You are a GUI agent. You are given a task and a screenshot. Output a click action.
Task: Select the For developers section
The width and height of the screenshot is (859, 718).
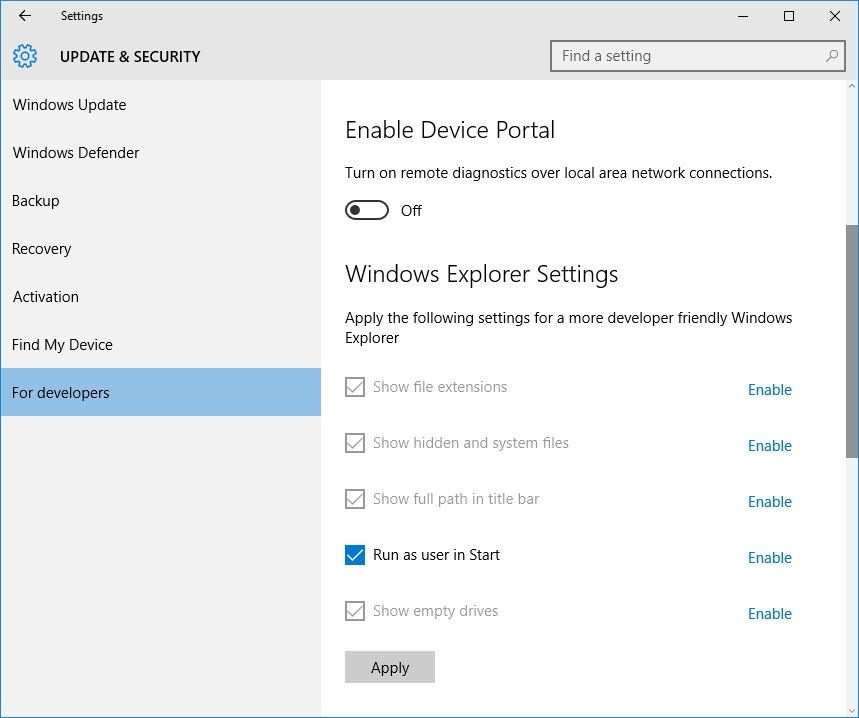click(x=60, y=392)
